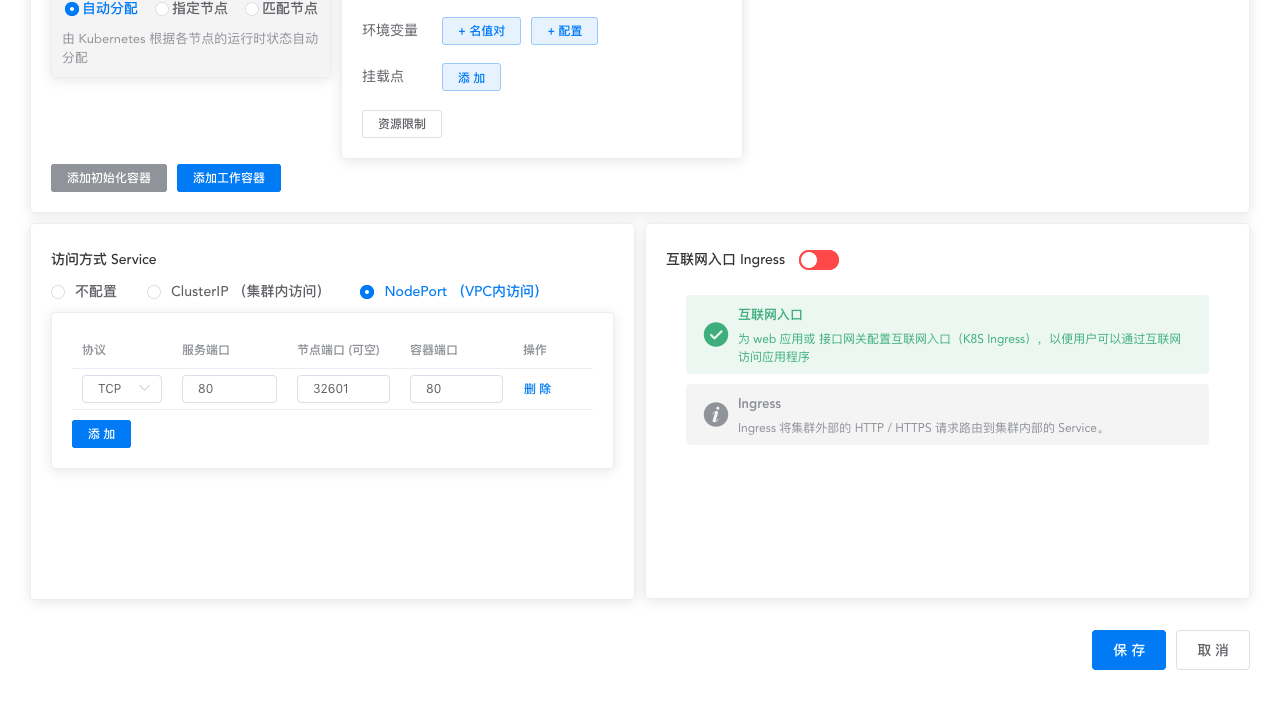Viewport: 1280px width, 720px height.
Task: Select the 指定节点 radio option
Action: pos(160,8)
